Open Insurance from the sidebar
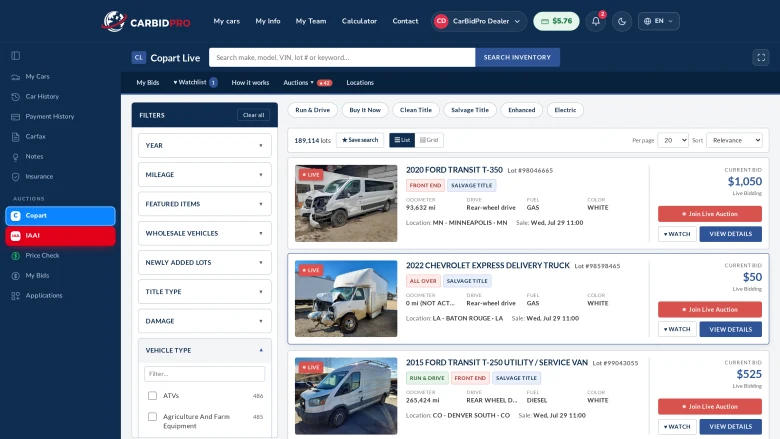This screenshot has height=439, width=780. click(x=39, y=176)
